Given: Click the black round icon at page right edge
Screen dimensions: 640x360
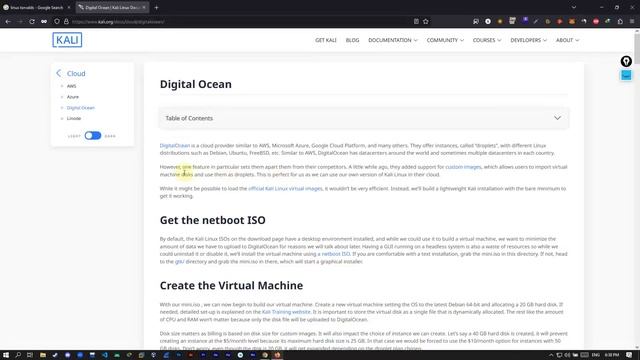Looking at the screenshot, I should [626, 61].
